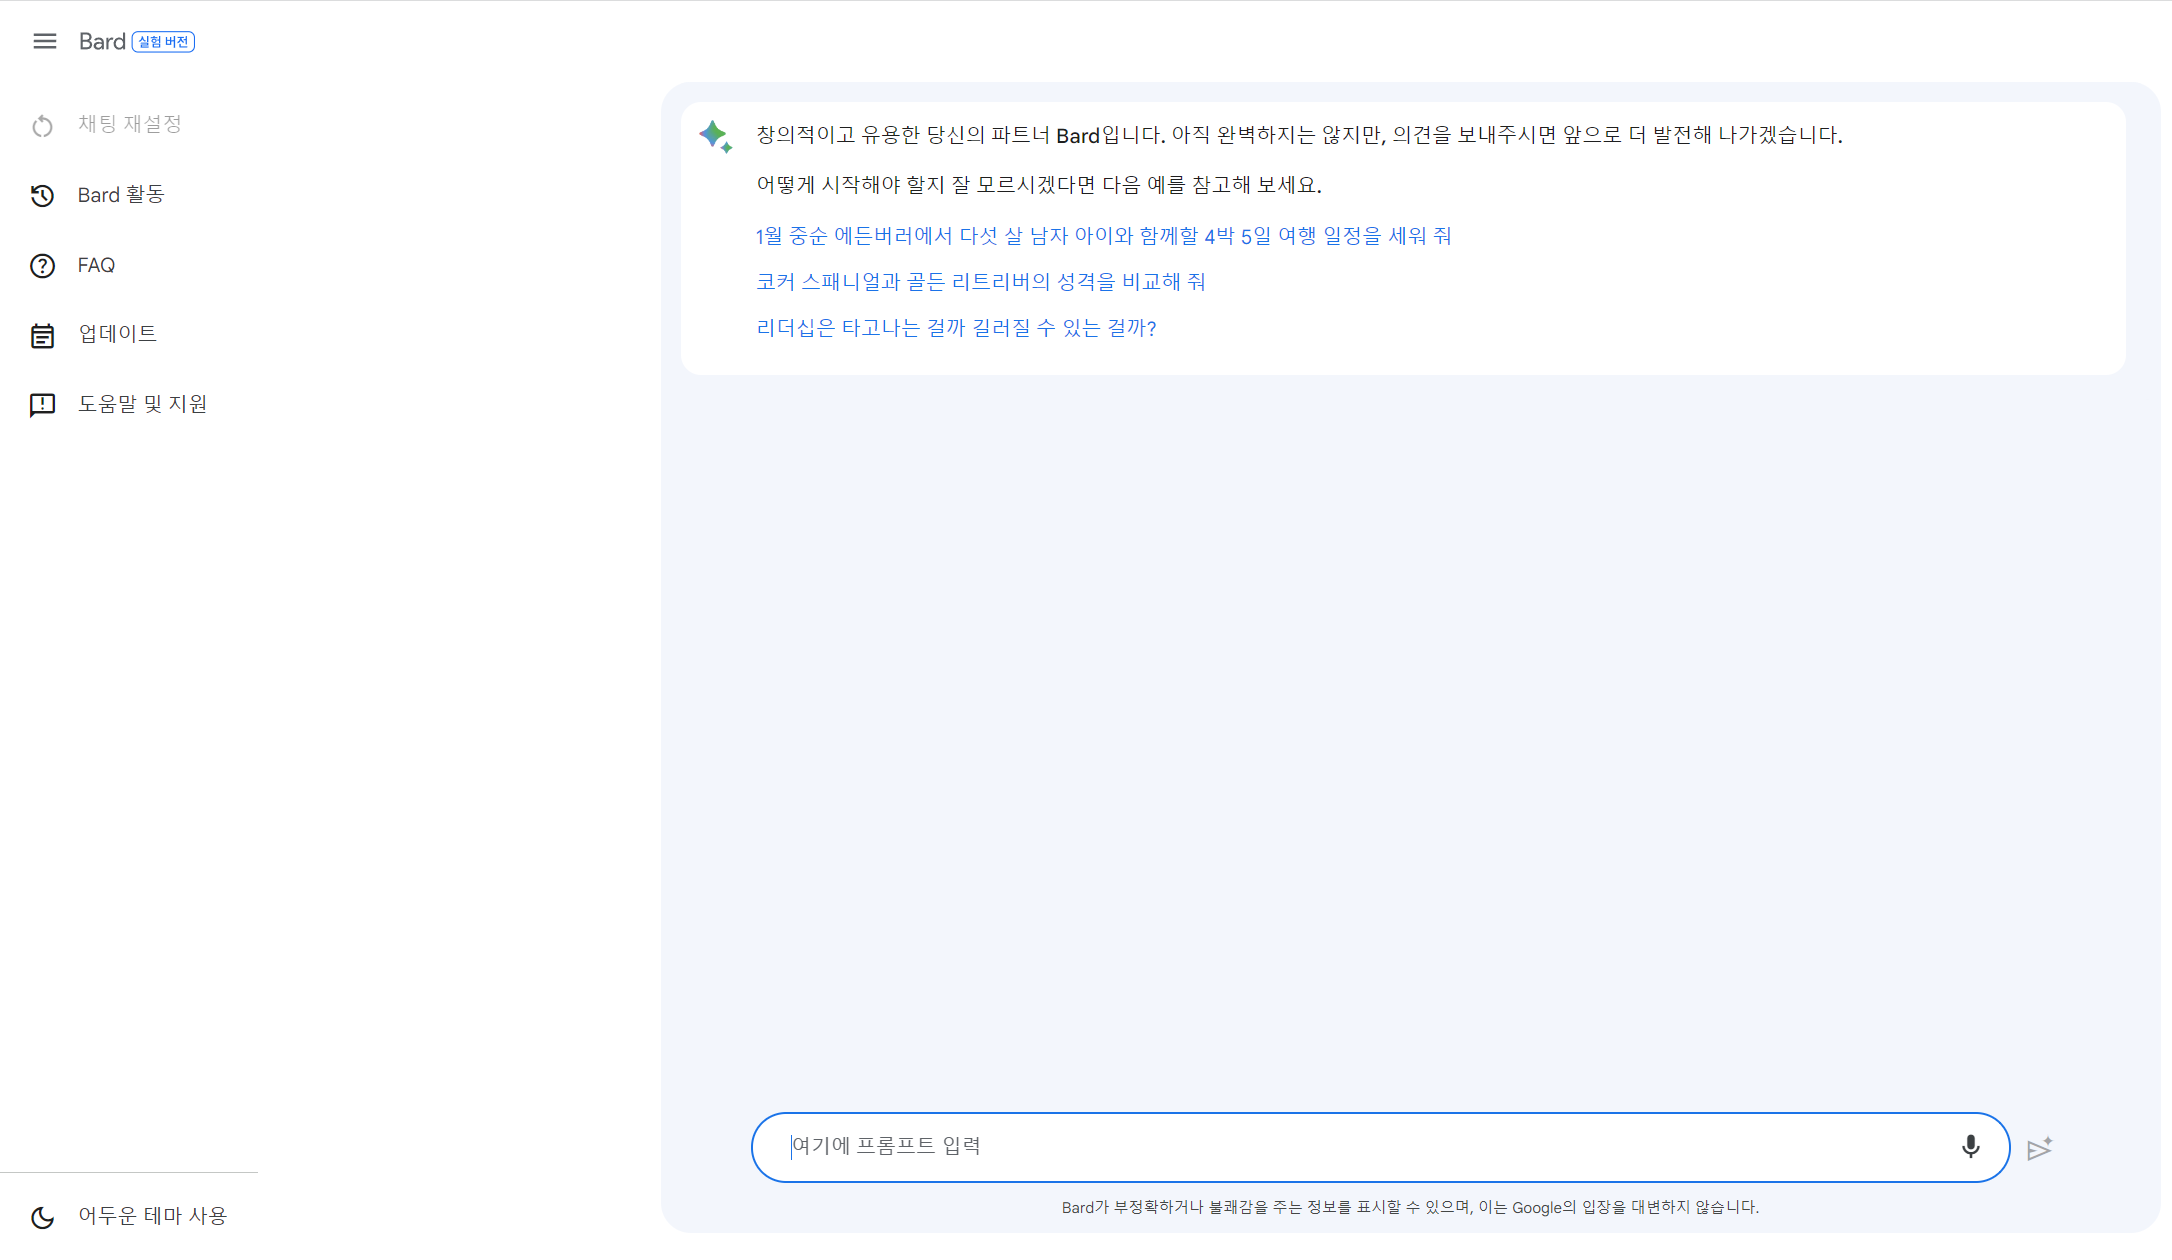Select the chat reset icon
The image size is (2172, 1260).
[42, 125]
